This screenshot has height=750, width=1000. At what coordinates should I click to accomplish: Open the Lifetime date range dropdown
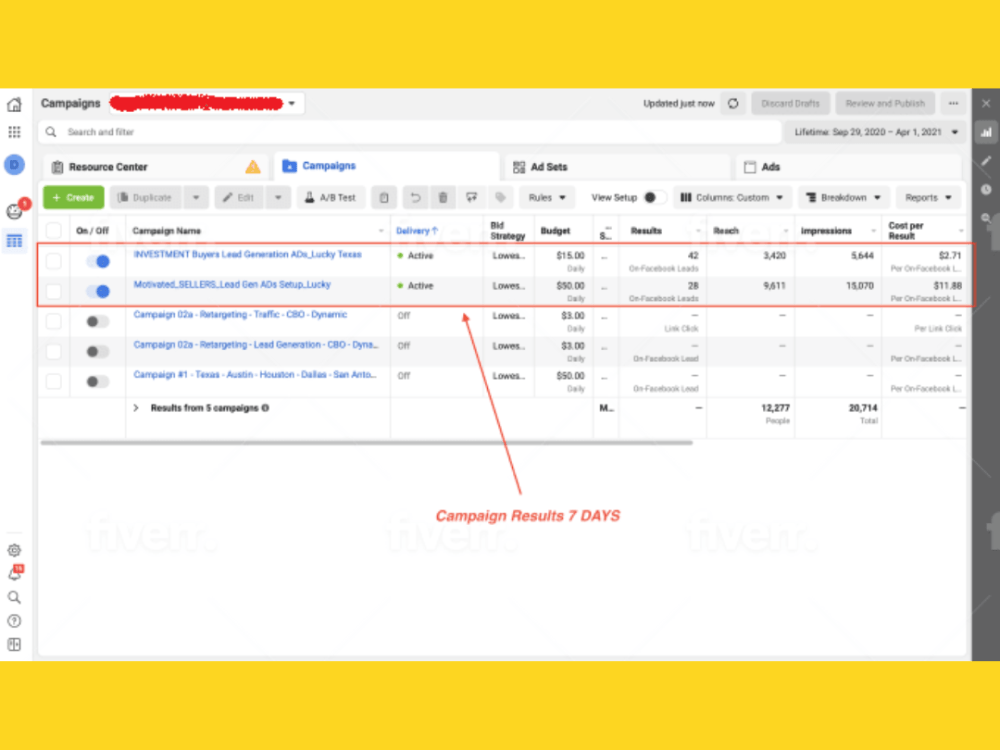(876, 132)
